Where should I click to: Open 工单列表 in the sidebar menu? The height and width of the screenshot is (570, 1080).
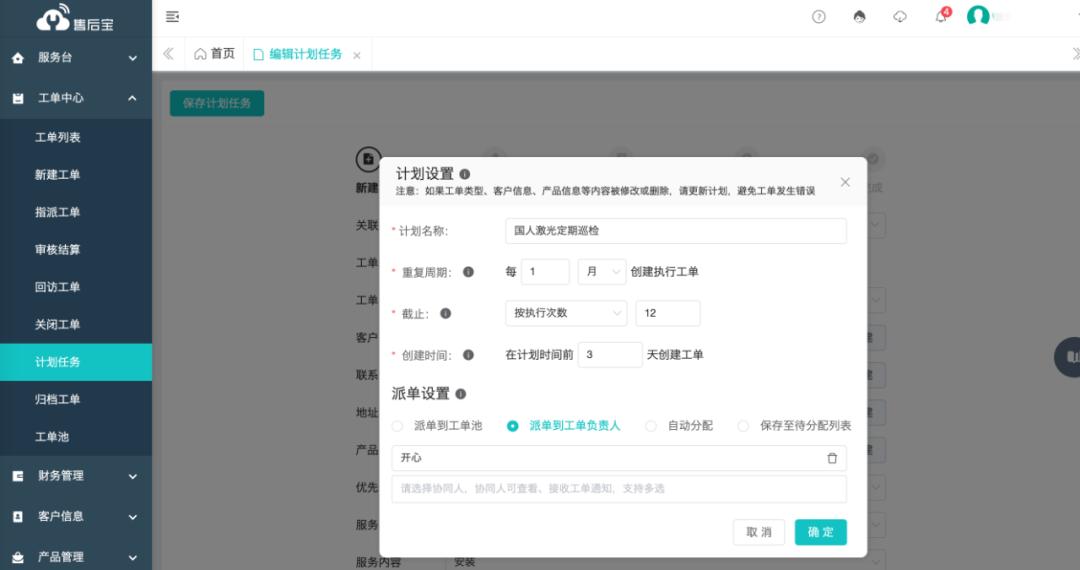pyautogui.click(x=58, y=137)
